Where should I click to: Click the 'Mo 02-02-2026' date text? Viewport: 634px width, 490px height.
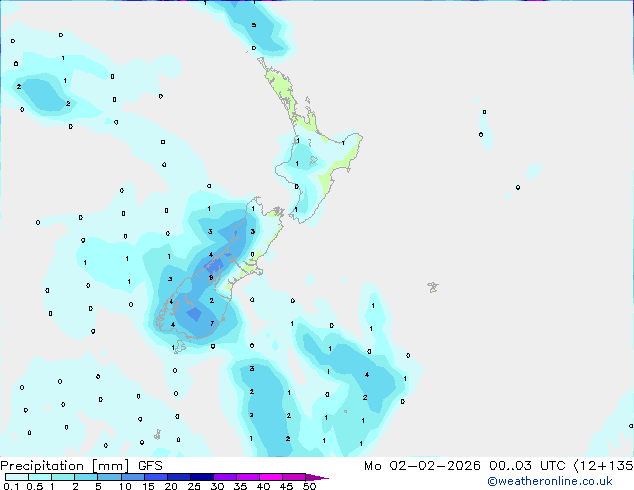point(422,466)
